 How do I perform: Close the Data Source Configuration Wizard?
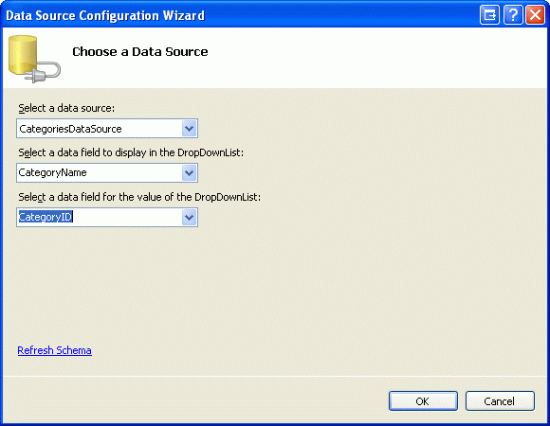pyautogui.click(x=535, y=15)
